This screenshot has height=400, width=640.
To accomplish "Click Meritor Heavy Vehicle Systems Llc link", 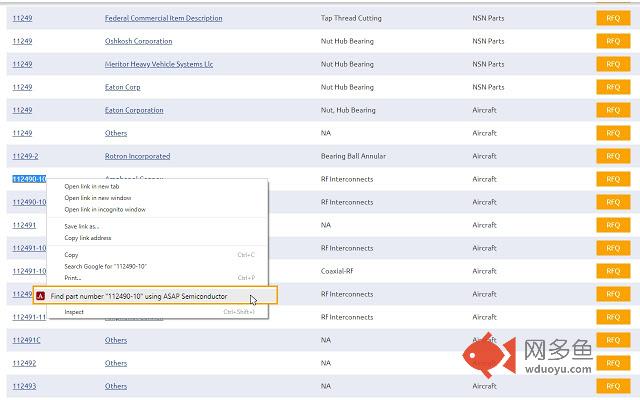I will click(x=159, y=64).
